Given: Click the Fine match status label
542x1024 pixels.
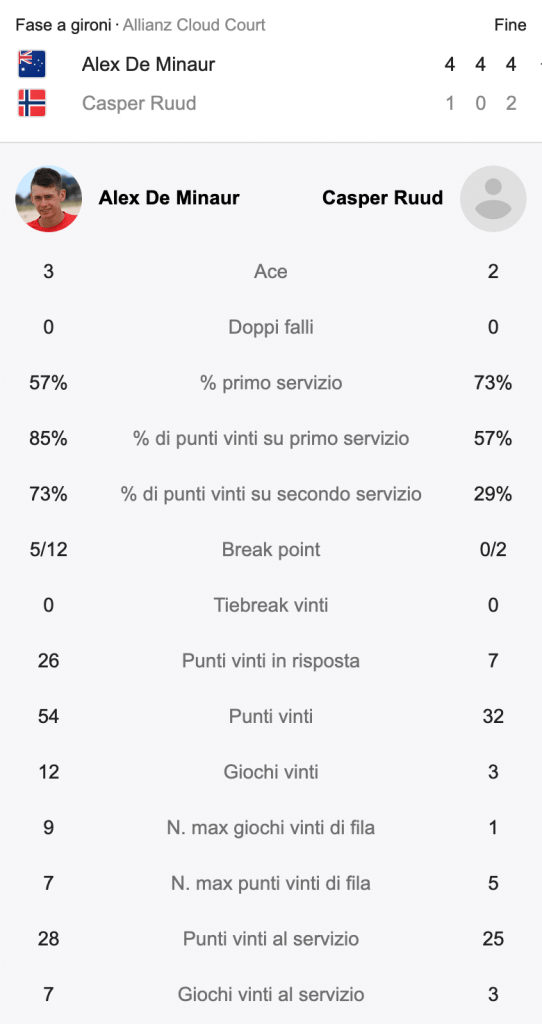Looking at the screenshot, I should [510, 25].
